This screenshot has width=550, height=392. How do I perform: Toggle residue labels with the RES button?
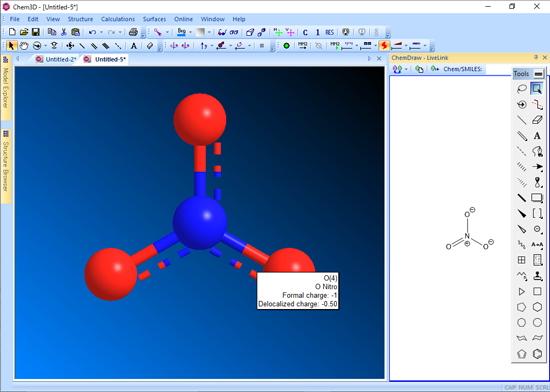pos(329,32)
